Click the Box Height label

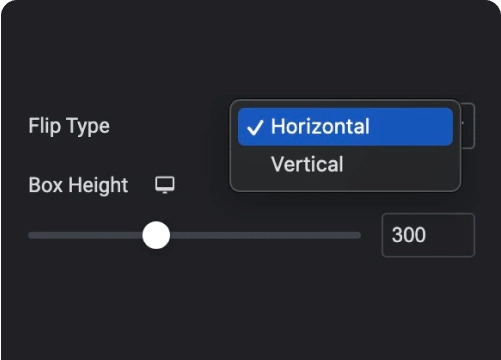tap(78, 185)
